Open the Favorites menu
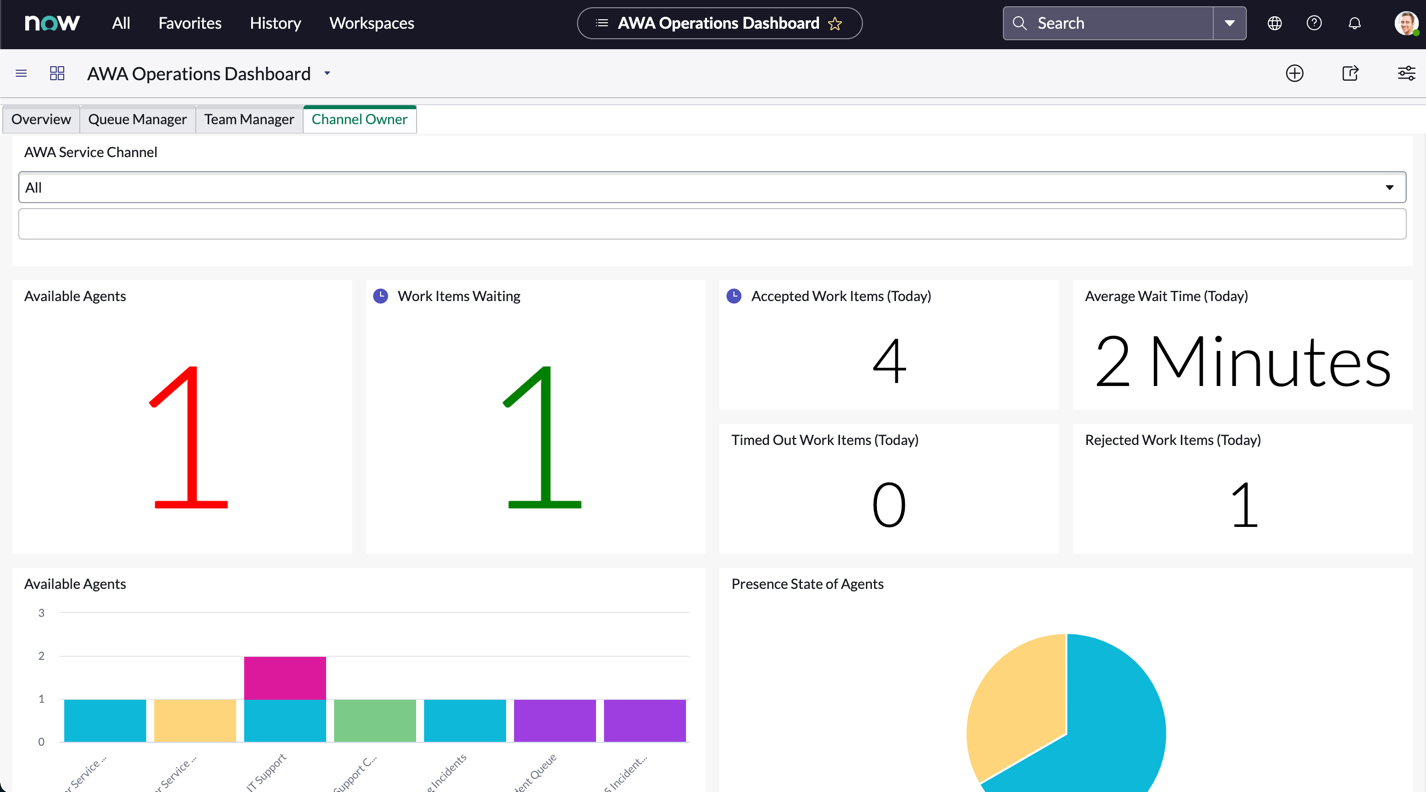Image resolution: width=1426 pixels, height=792 pixels. (190, 23)
